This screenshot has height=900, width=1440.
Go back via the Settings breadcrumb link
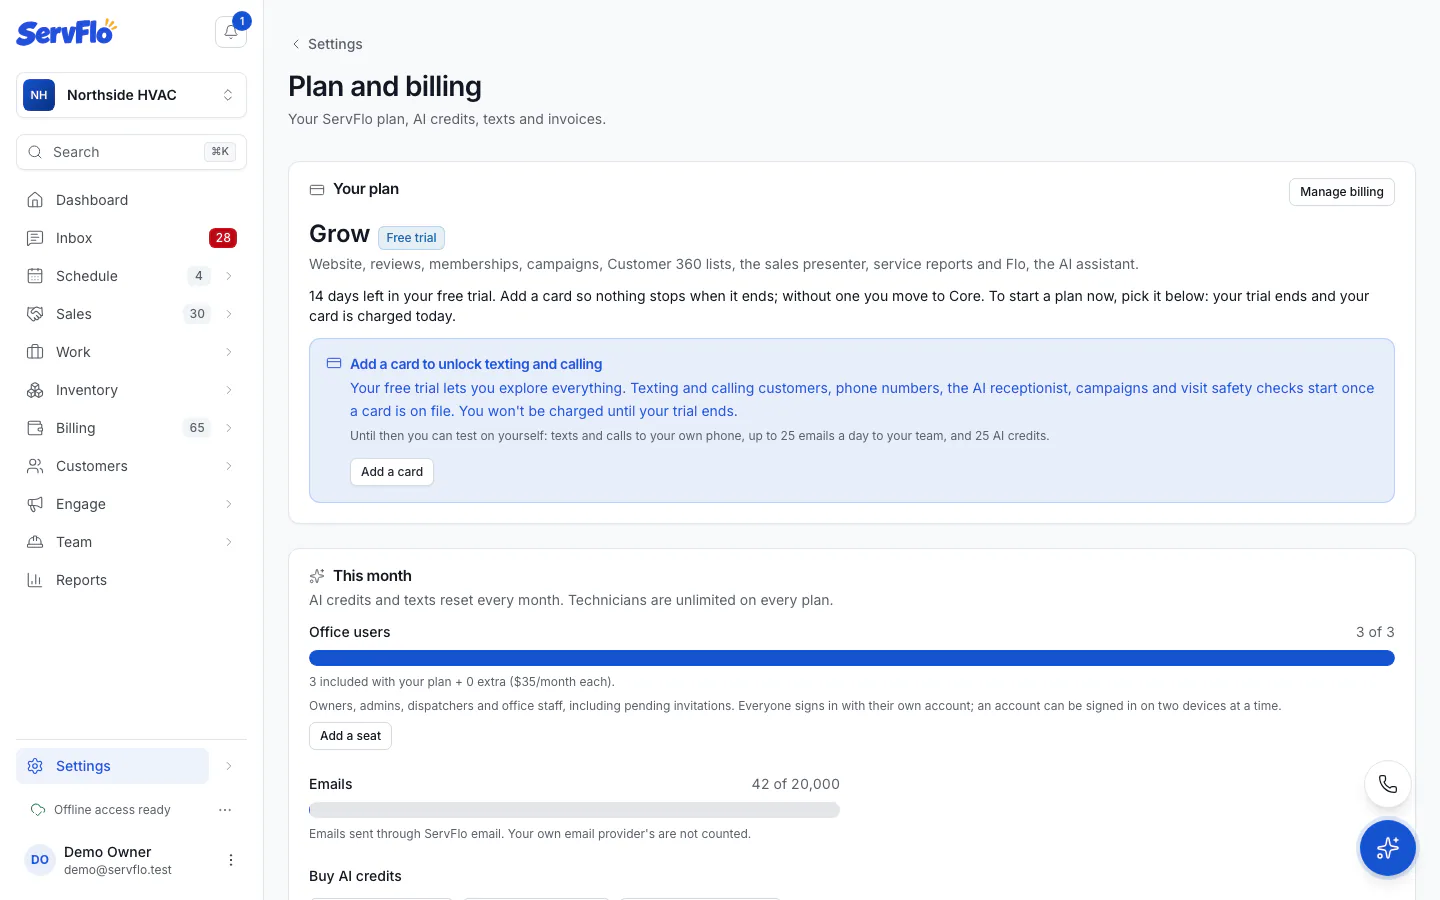[326, 44]
